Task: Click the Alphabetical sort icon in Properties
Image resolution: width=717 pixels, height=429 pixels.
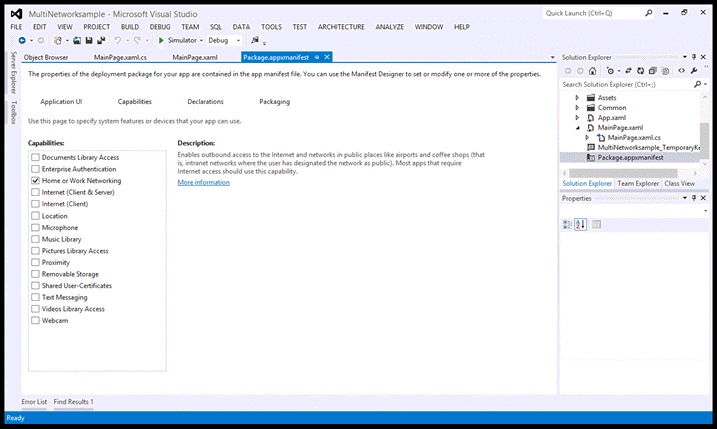Action: [x=581, y=225]
